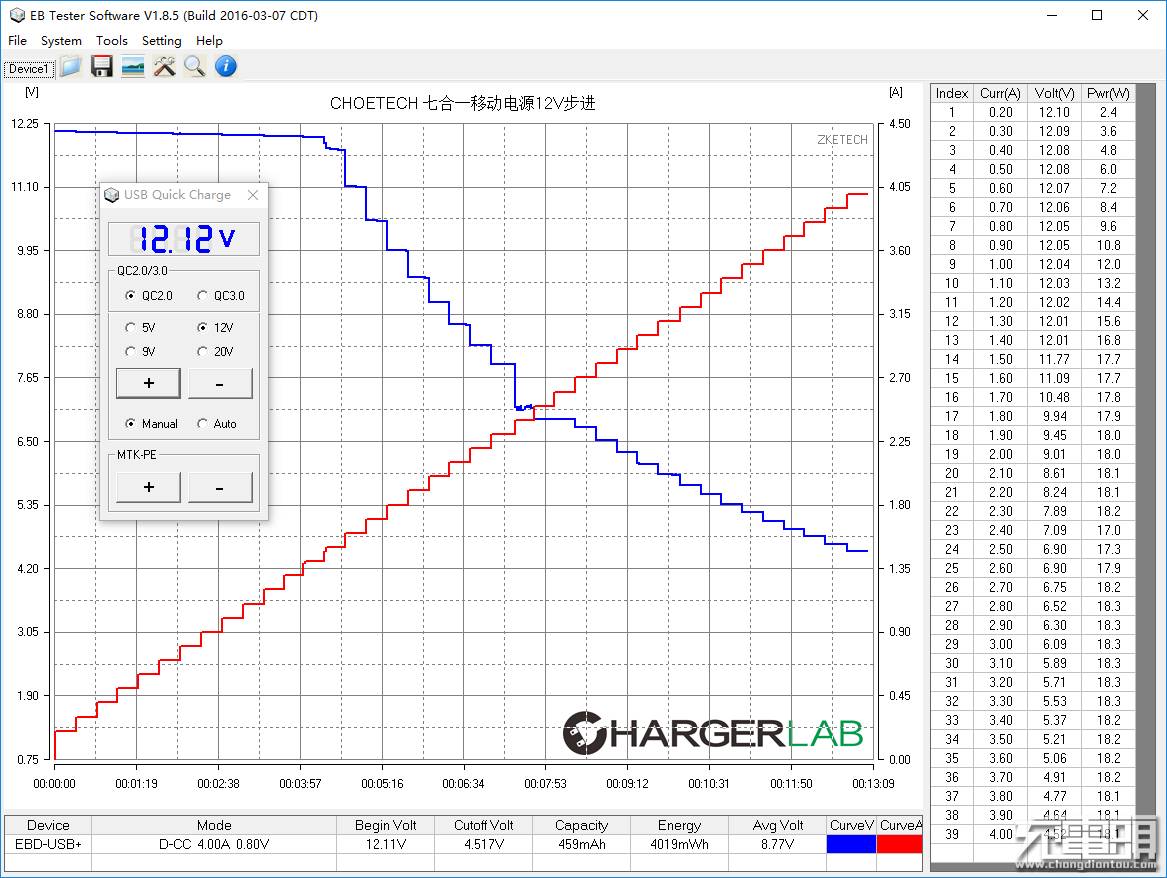1167x878 pixels.
Task: Click the Capacity column header
Action: pyautogui.click(x=581, y=825)
